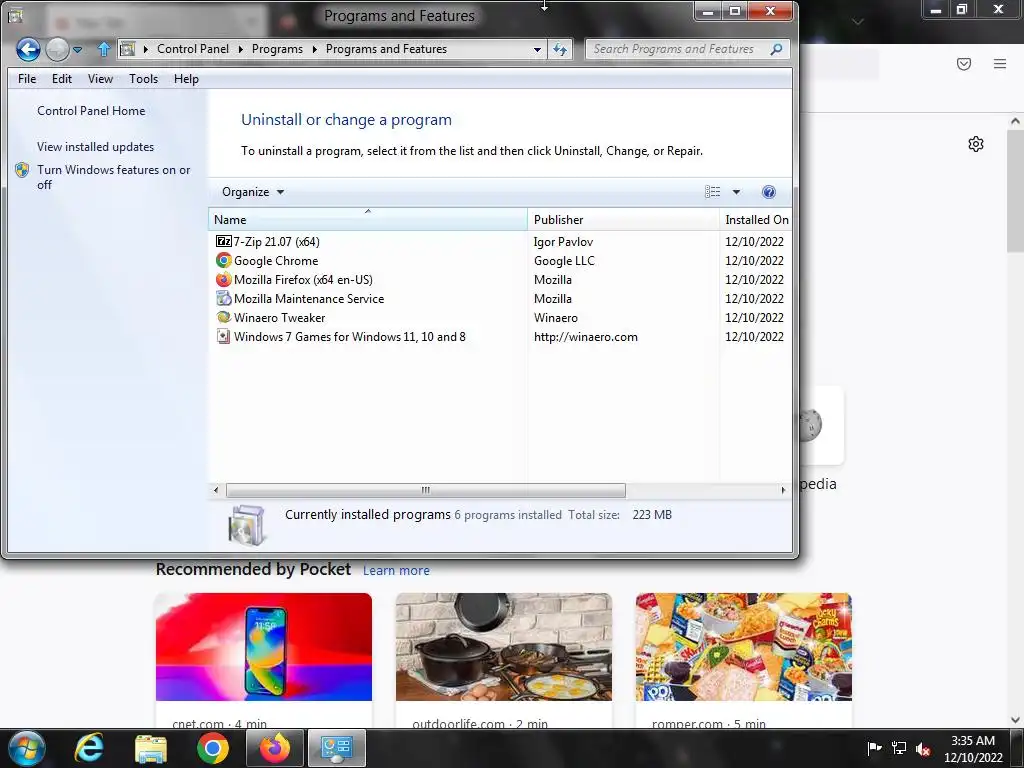The height and width of the screenshot is (768, 1024).
Task: Click the installed programs icon in details pane
Action: [247, 524]
